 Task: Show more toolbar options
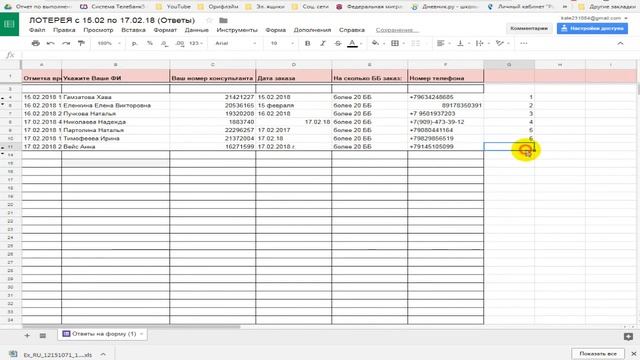pos(524,43)
